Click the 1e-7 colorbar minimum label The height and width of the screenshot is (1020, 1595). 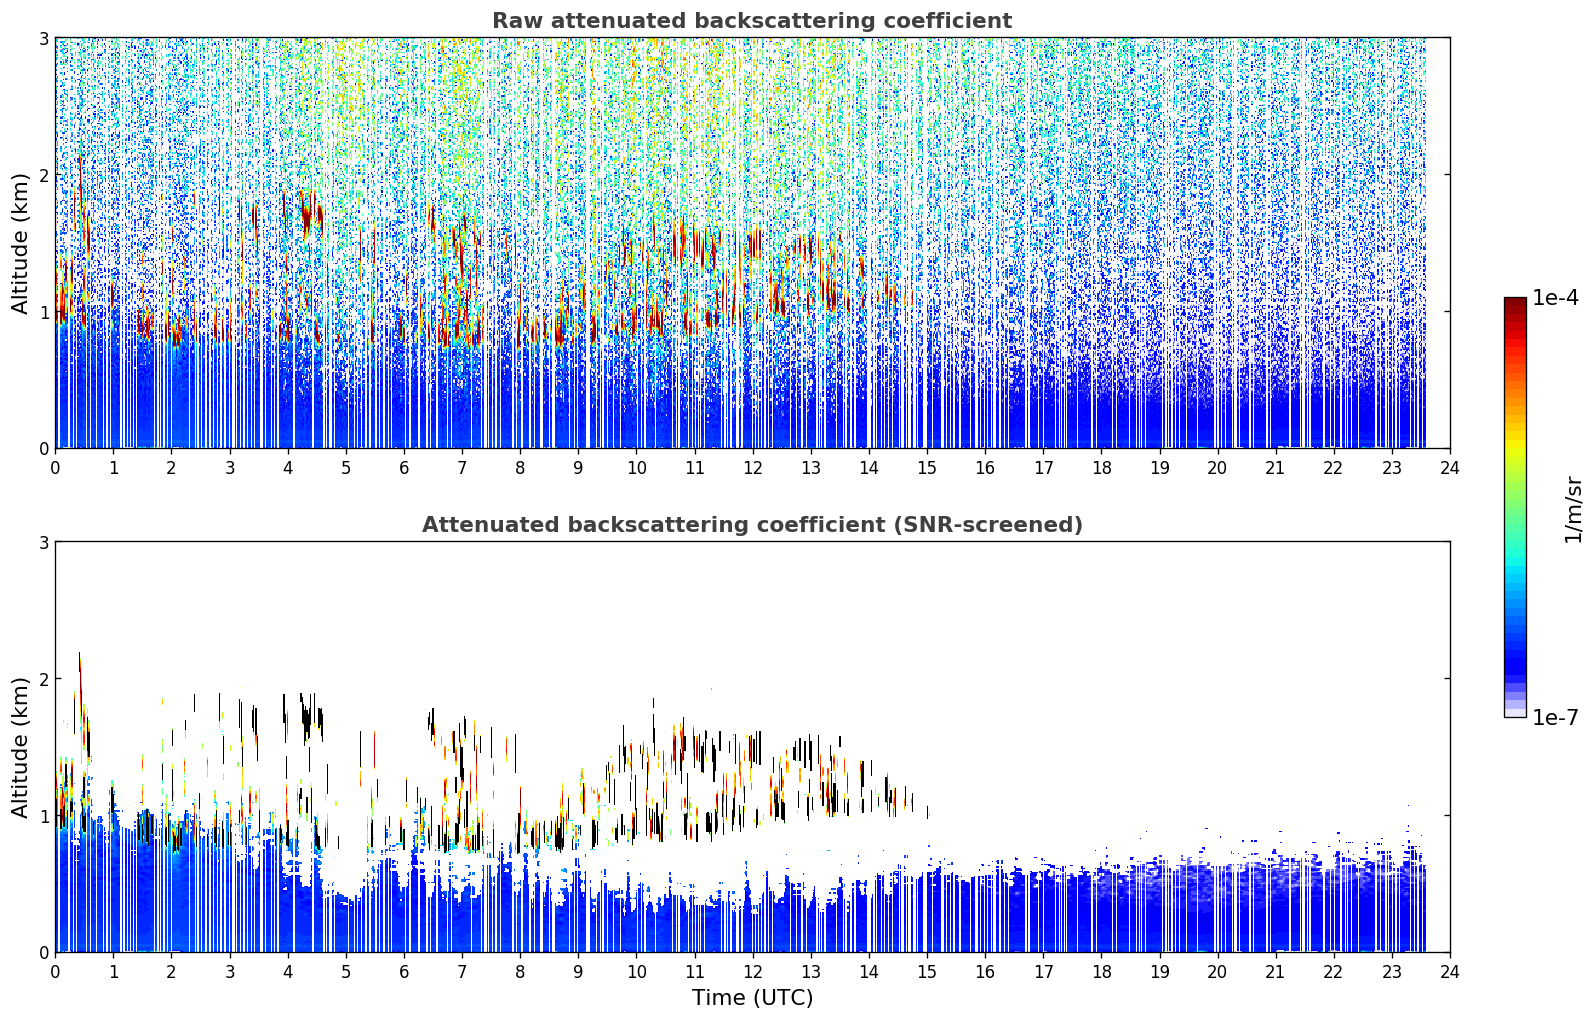[x=1555, y=718]
